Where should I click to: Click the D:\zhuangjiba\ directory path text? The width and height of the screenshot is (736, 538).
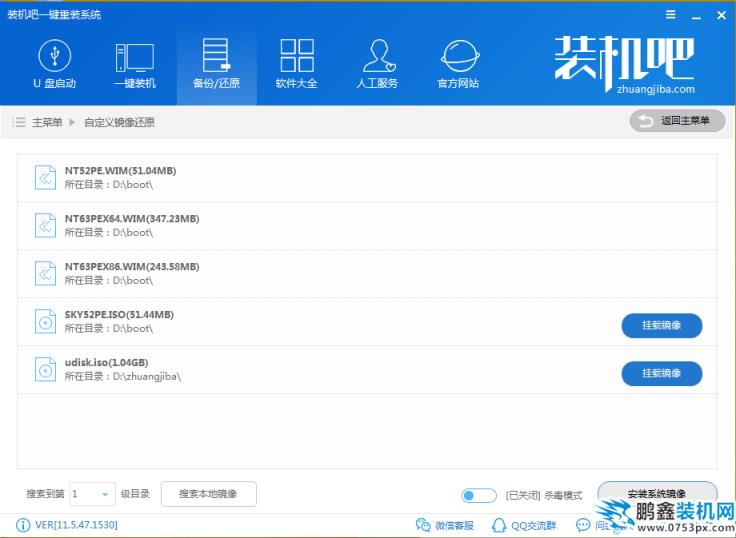pos(147,377)
